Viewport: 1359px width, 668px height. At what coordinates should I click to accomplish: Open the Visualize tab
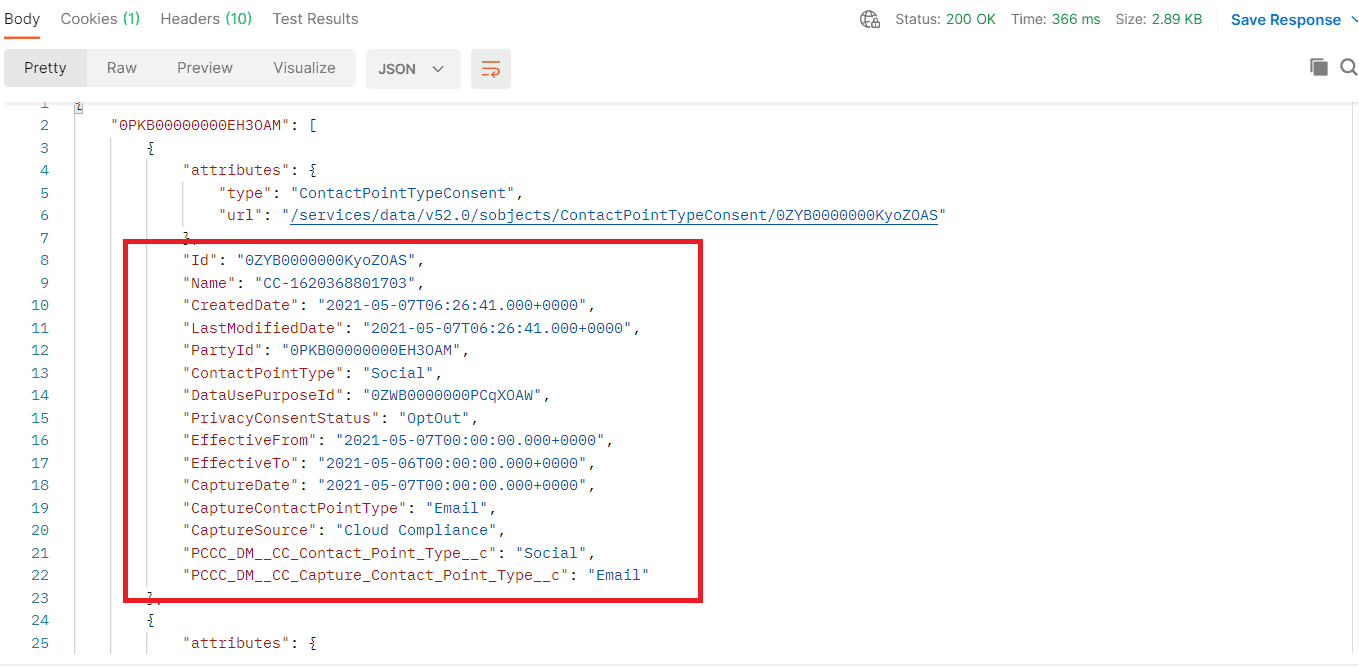[304, 68]
